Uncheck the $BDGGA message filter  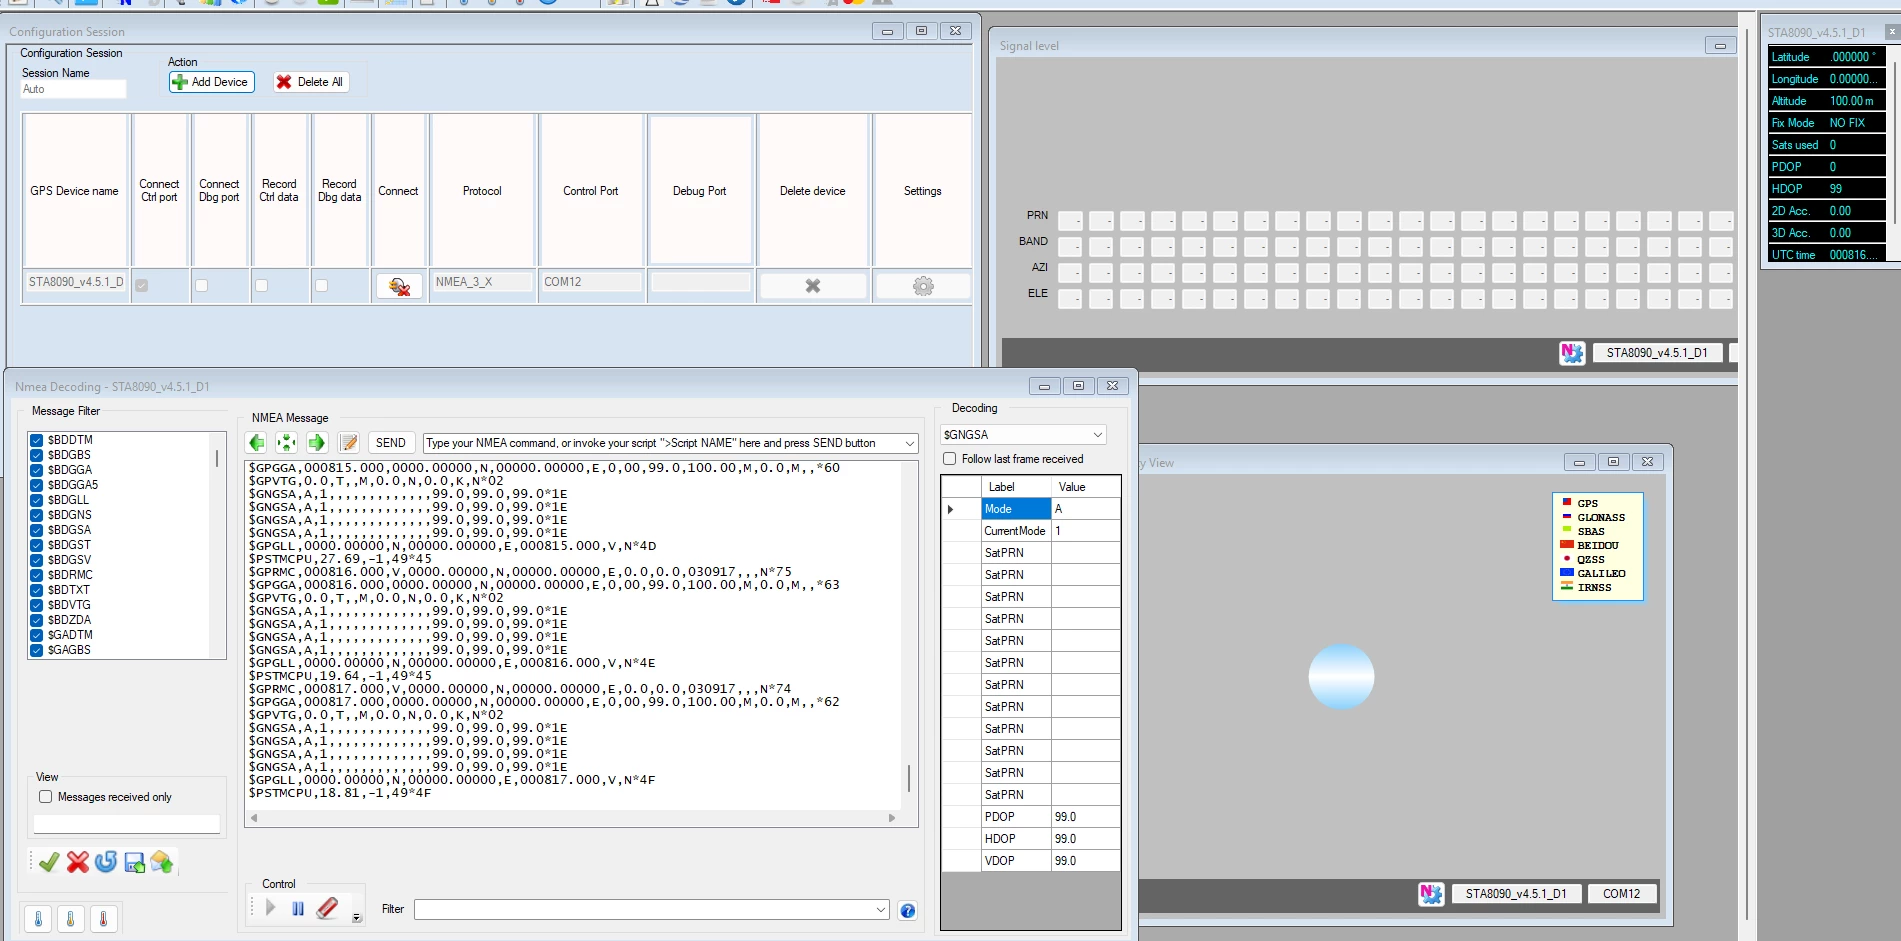pos(37,470)
